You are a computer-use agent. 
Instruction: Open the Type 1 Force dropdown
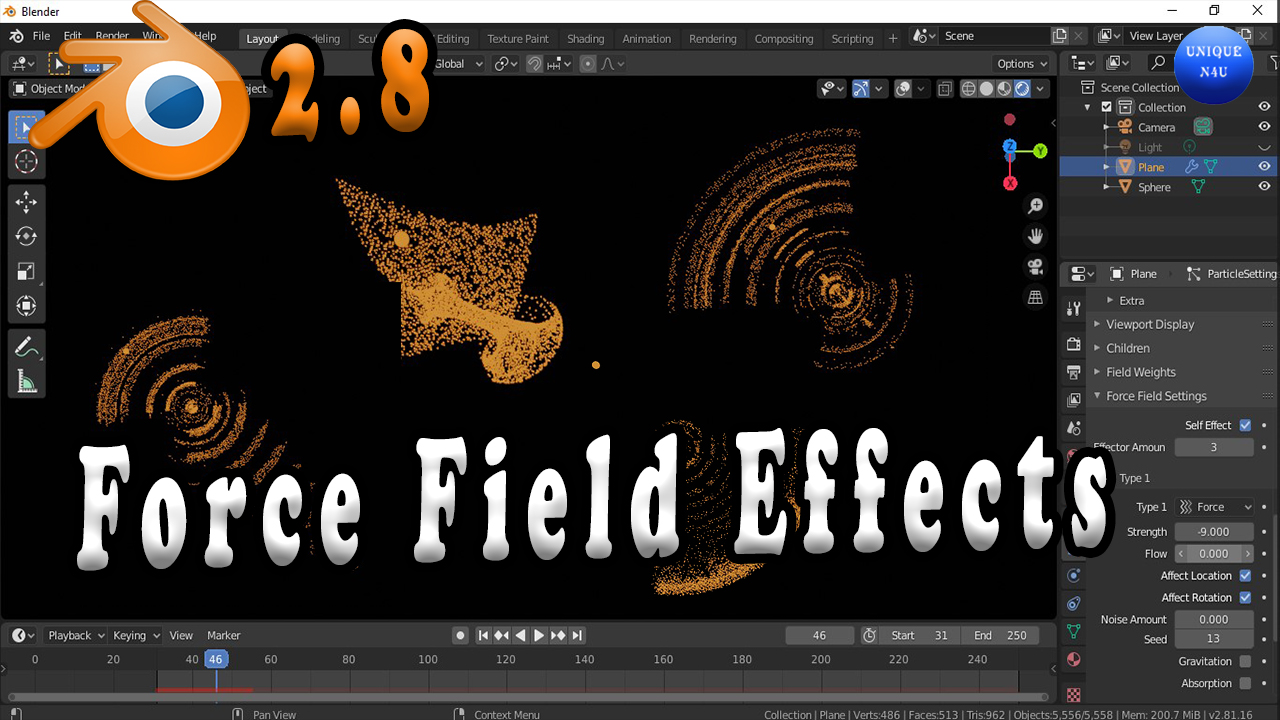click(x=1214, y=507)
